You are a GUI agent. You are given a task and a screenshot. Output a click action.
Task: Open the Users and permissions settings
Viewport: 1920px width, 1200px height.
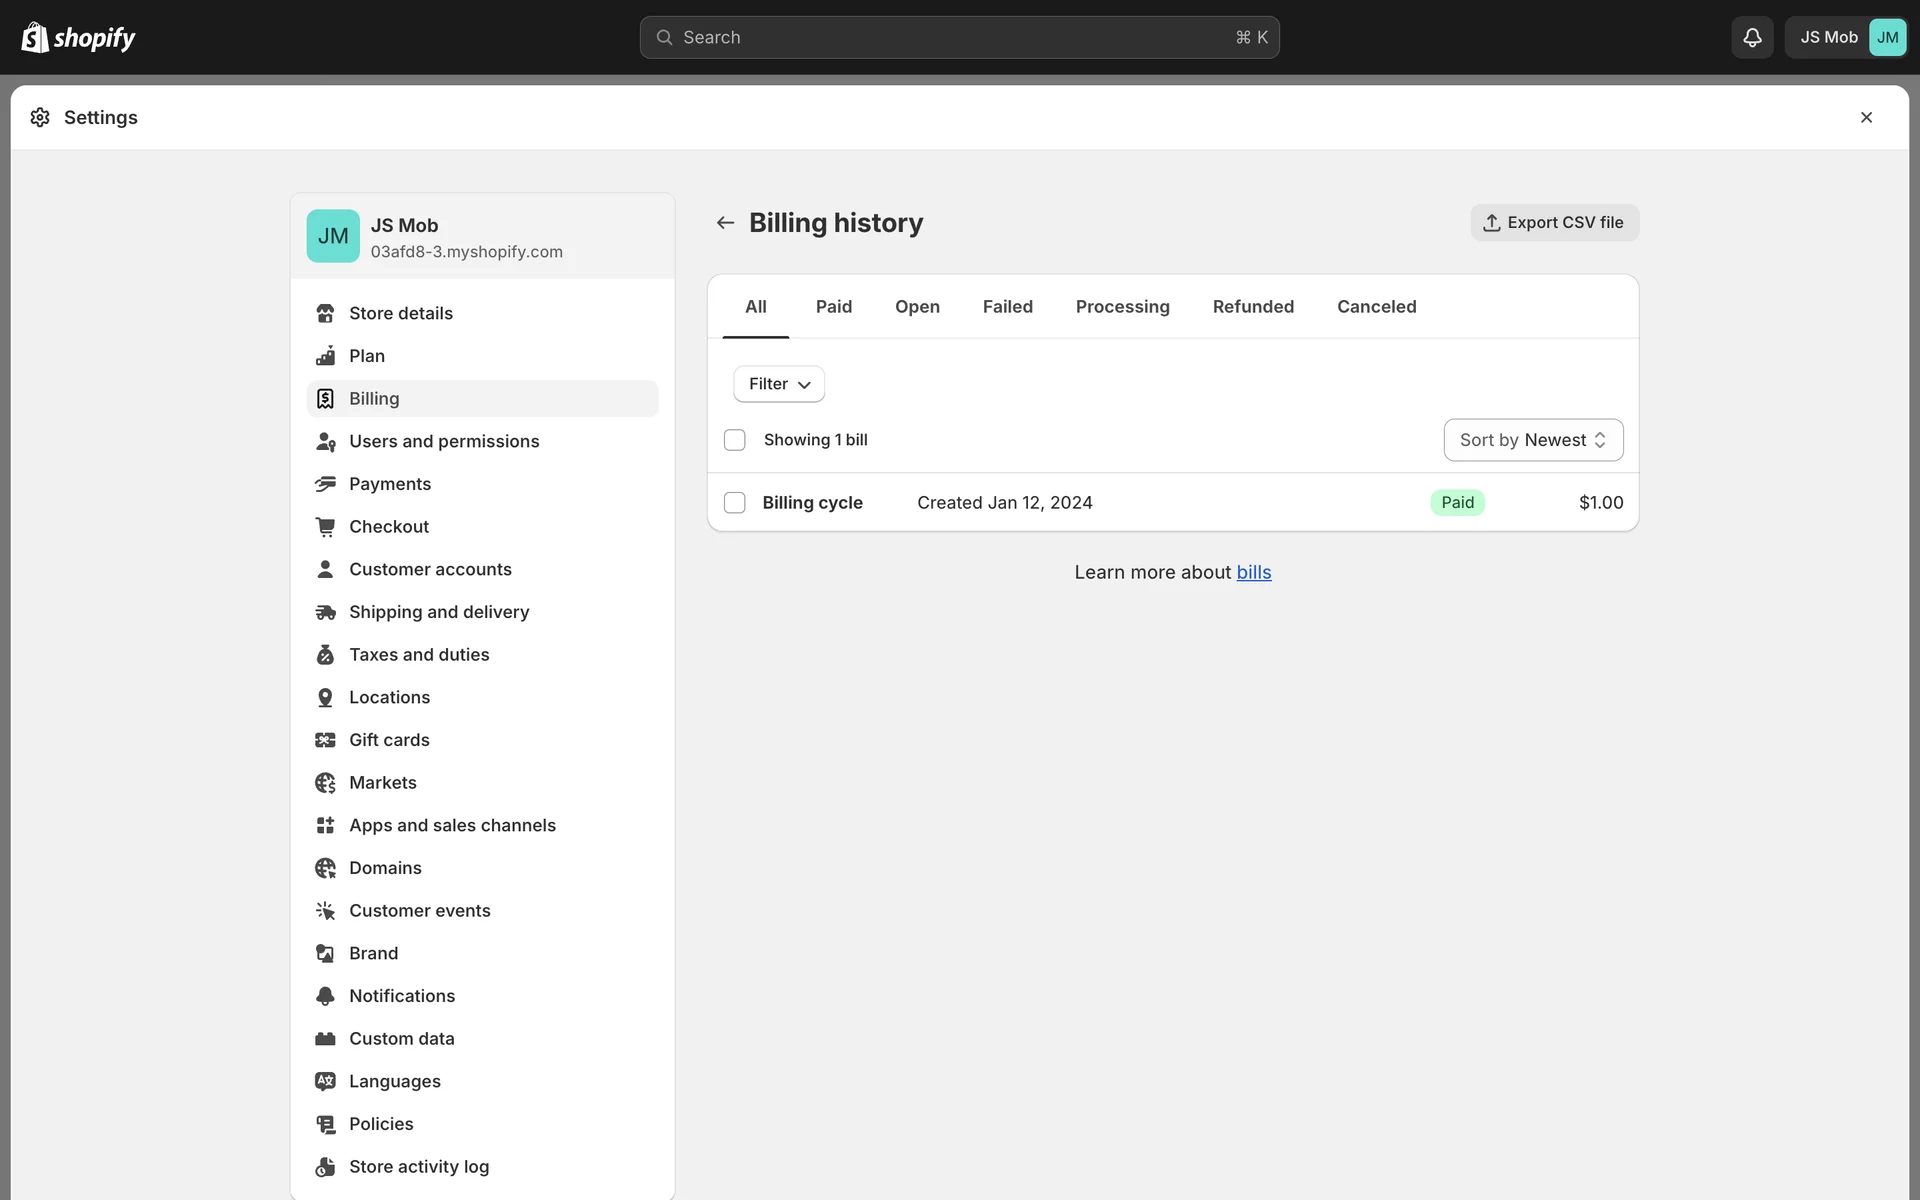click(x=444, y=441)
